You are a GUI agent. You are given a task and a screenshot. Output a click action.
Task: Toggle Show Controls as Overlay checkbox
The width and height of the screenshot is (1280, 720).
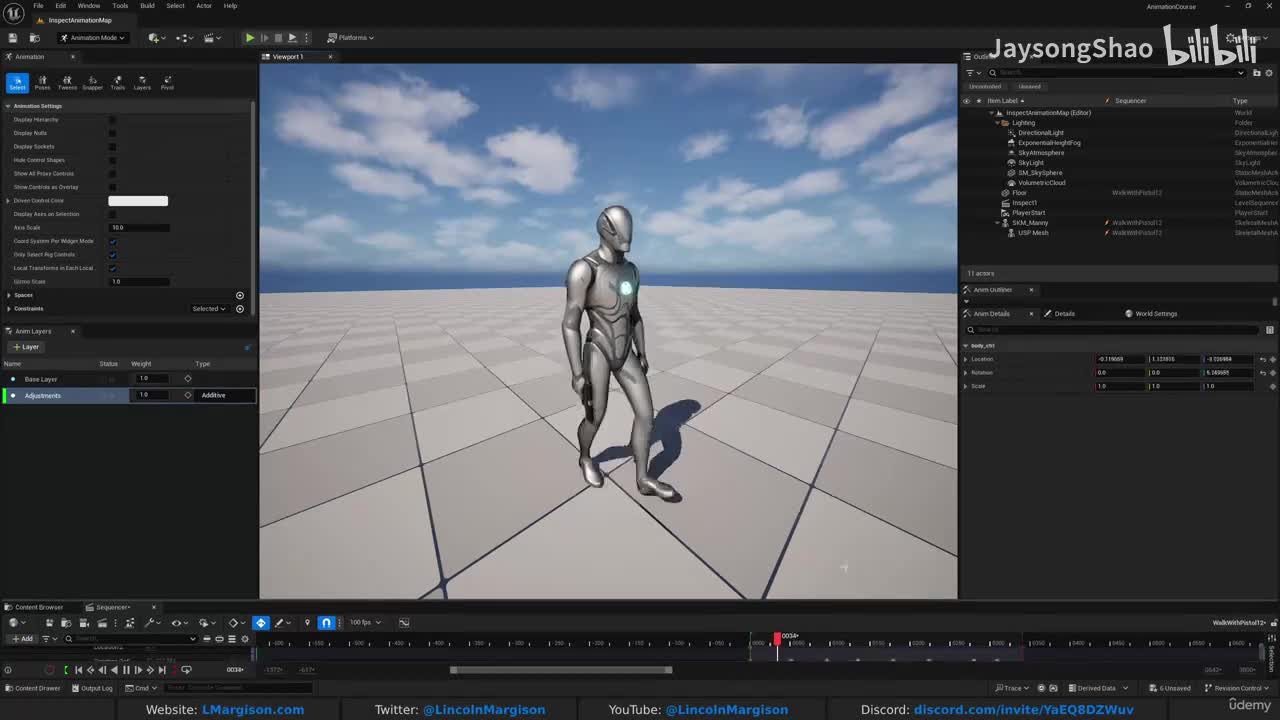pos(112,187)
